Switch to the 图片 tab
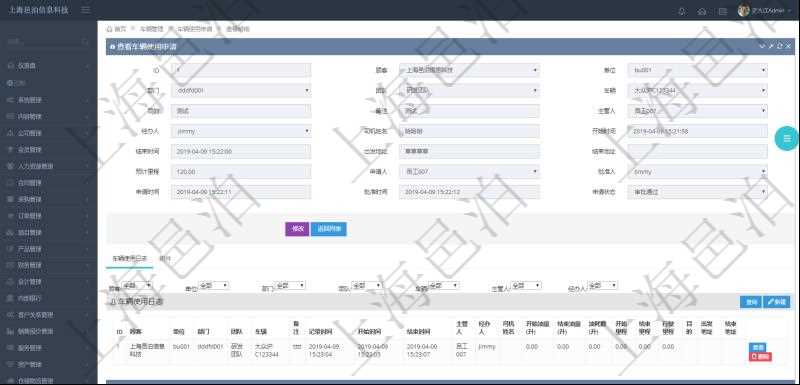This screenshot has width=800, height=385. [165, 259]
